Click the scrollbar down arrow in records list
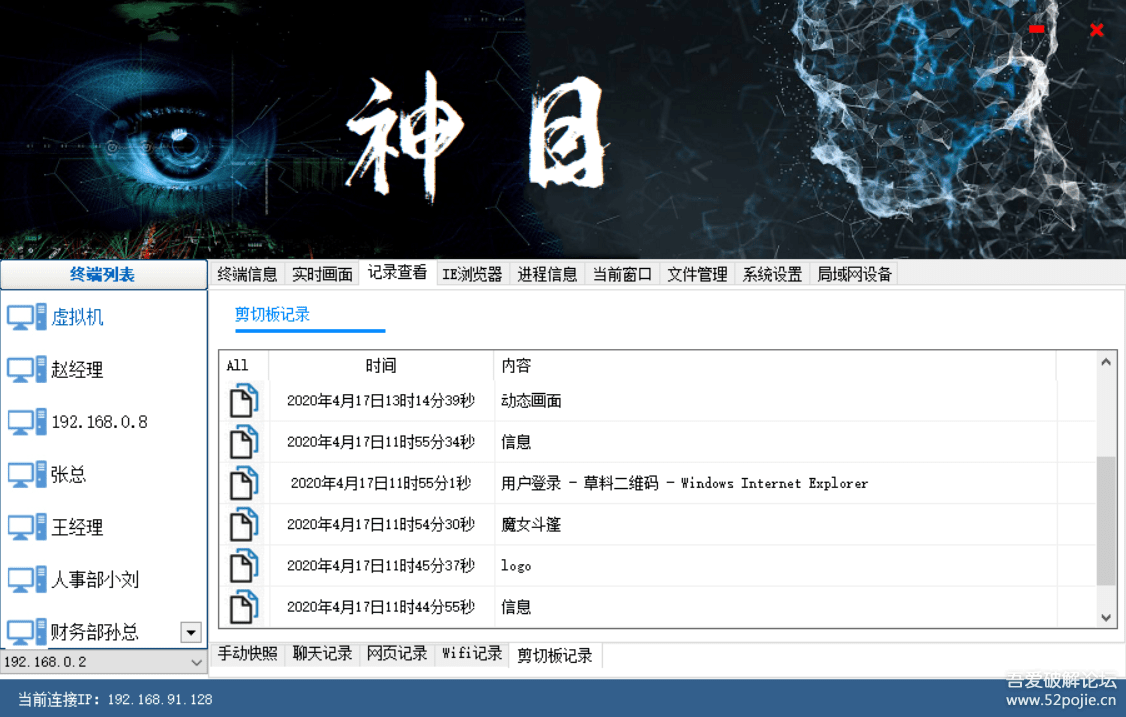The image size is (1126, 717). point(1106,618)
